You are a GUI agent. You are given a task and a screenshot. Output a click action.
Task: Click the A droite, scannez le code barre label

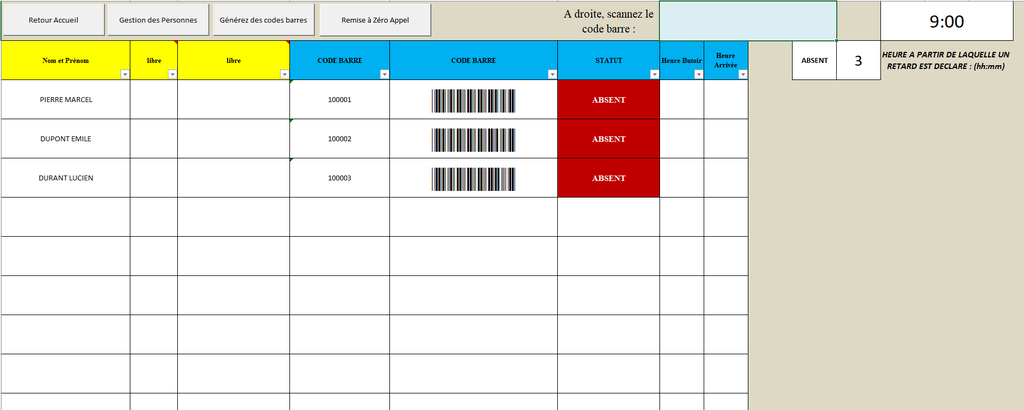(608, 22)
